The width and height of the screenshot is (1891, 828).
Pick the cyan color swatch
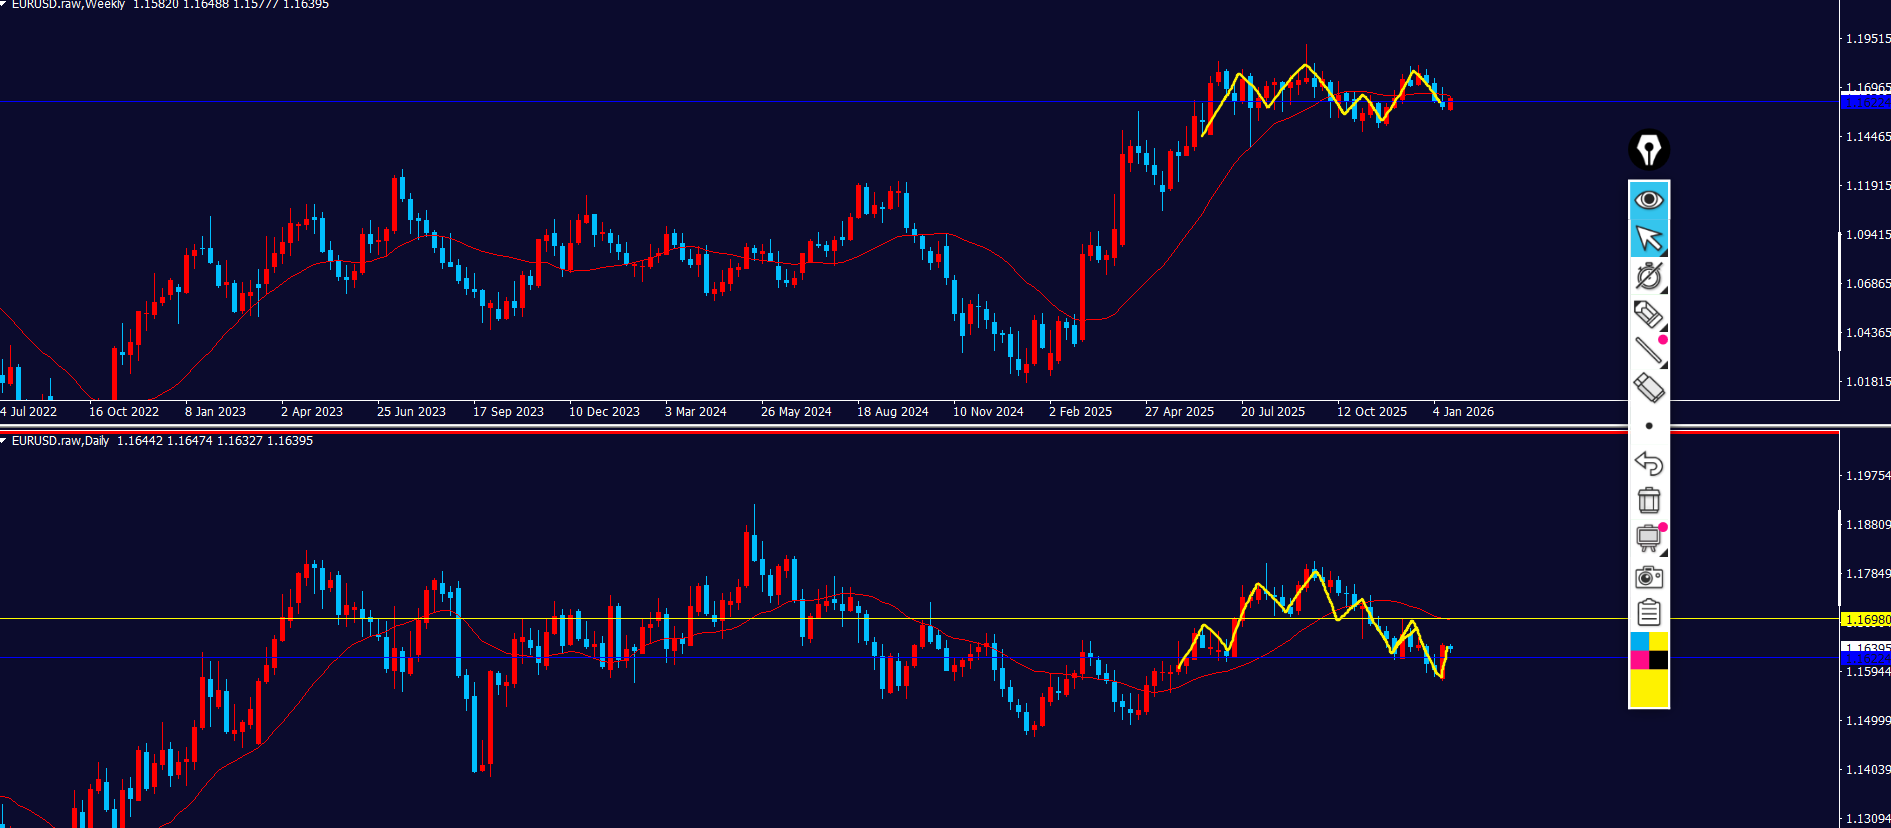pyautogui.click(x=1639, y=641)
